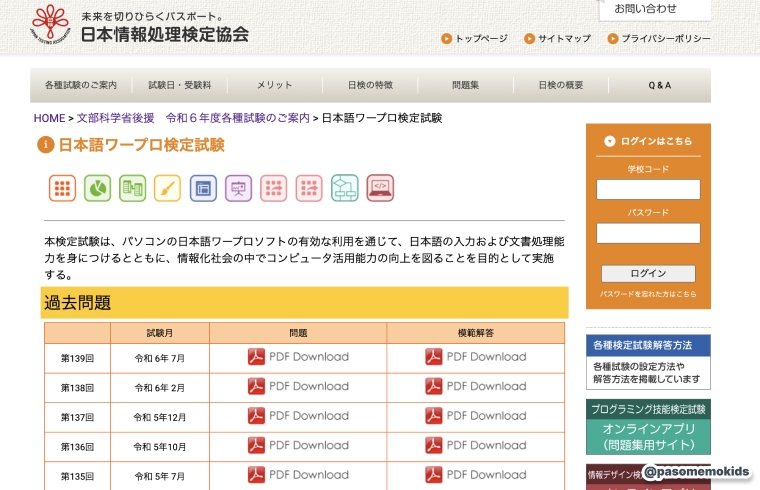Open 試験日・受験料 menu item
Image resolution: width=760 pixels, height=490 pixels.
point(180,85)
